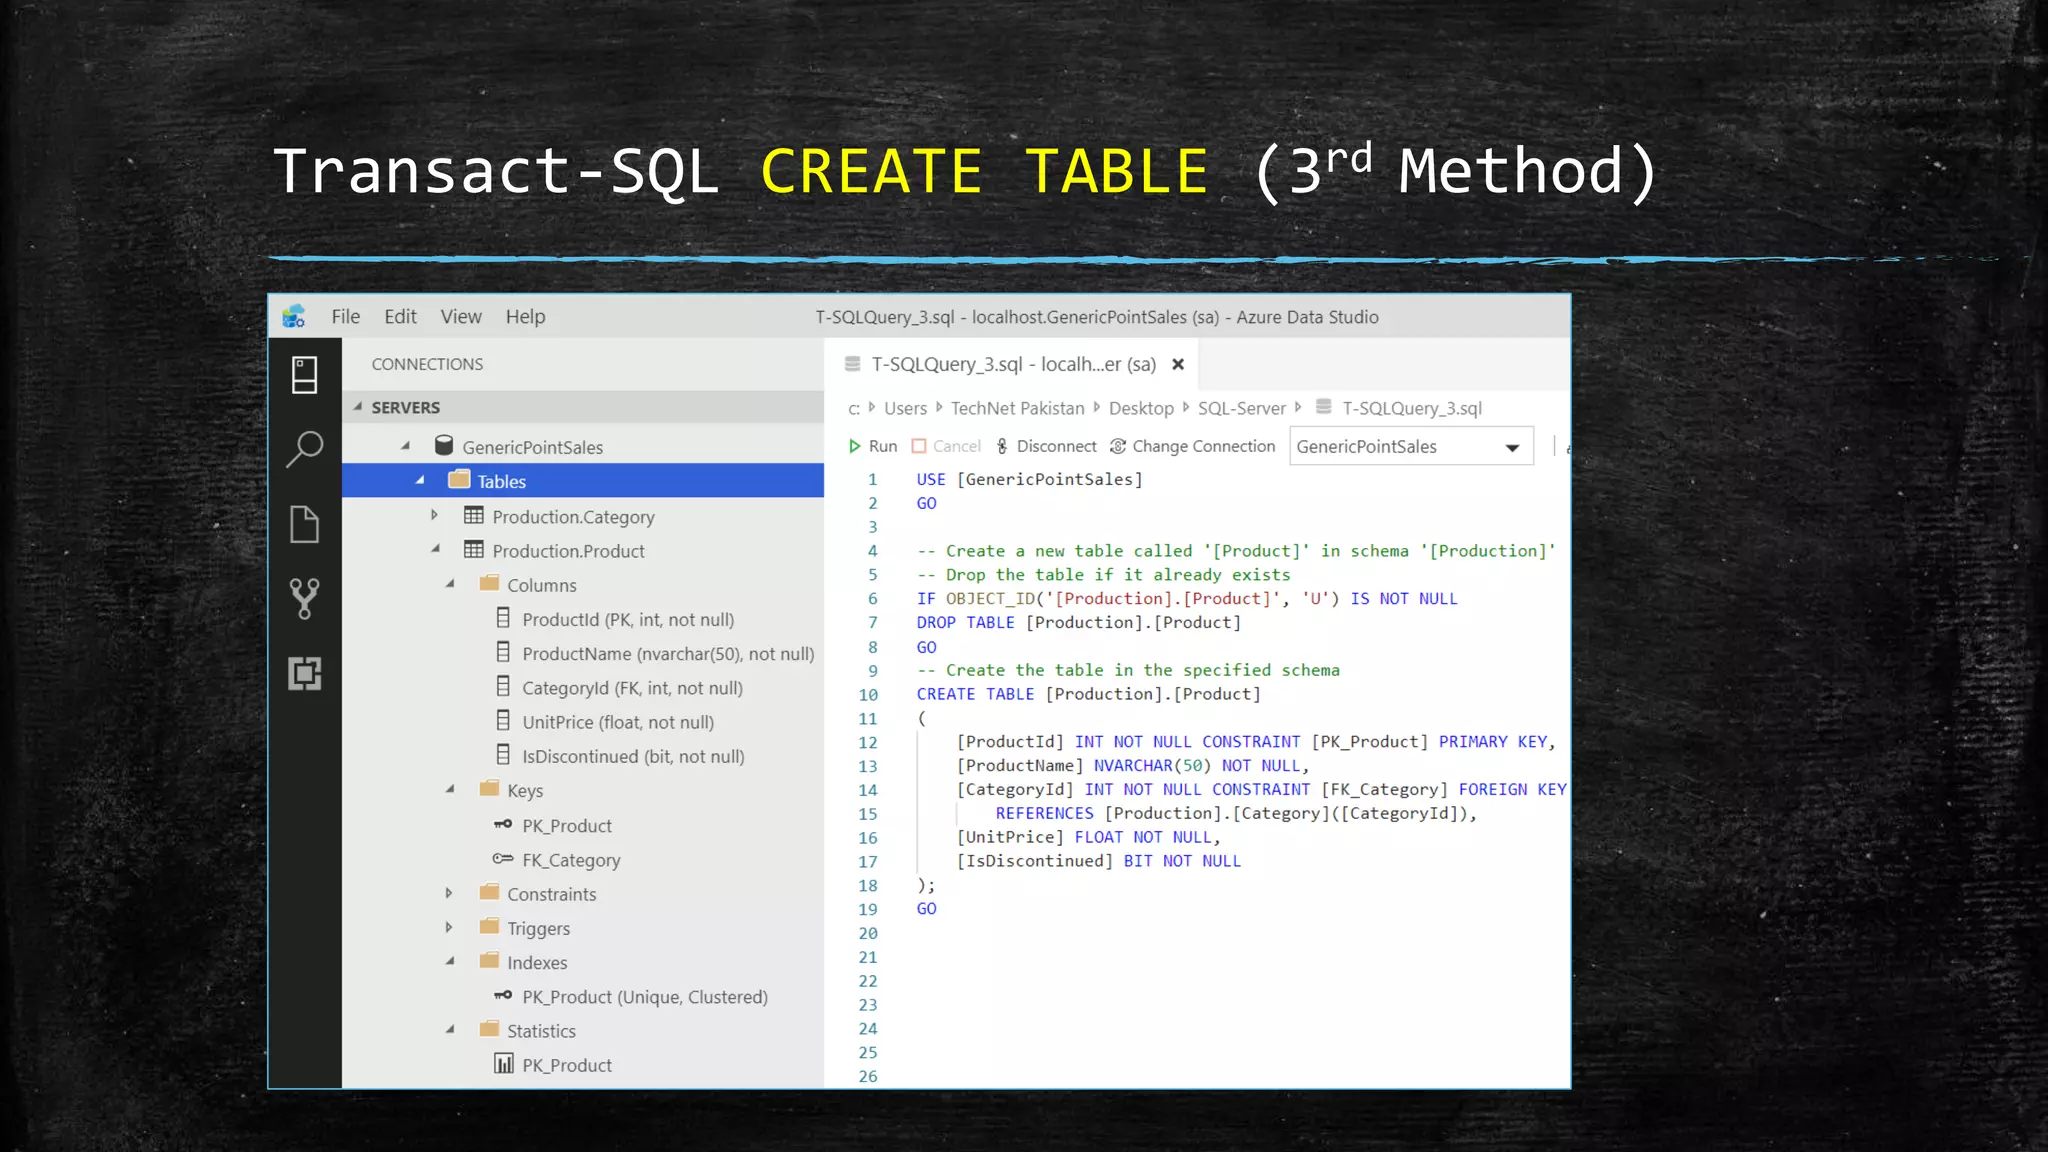Click the Statistics folder label
The height and width of the screenshot is (1152, 2048).
click(x=541, y=1030)
